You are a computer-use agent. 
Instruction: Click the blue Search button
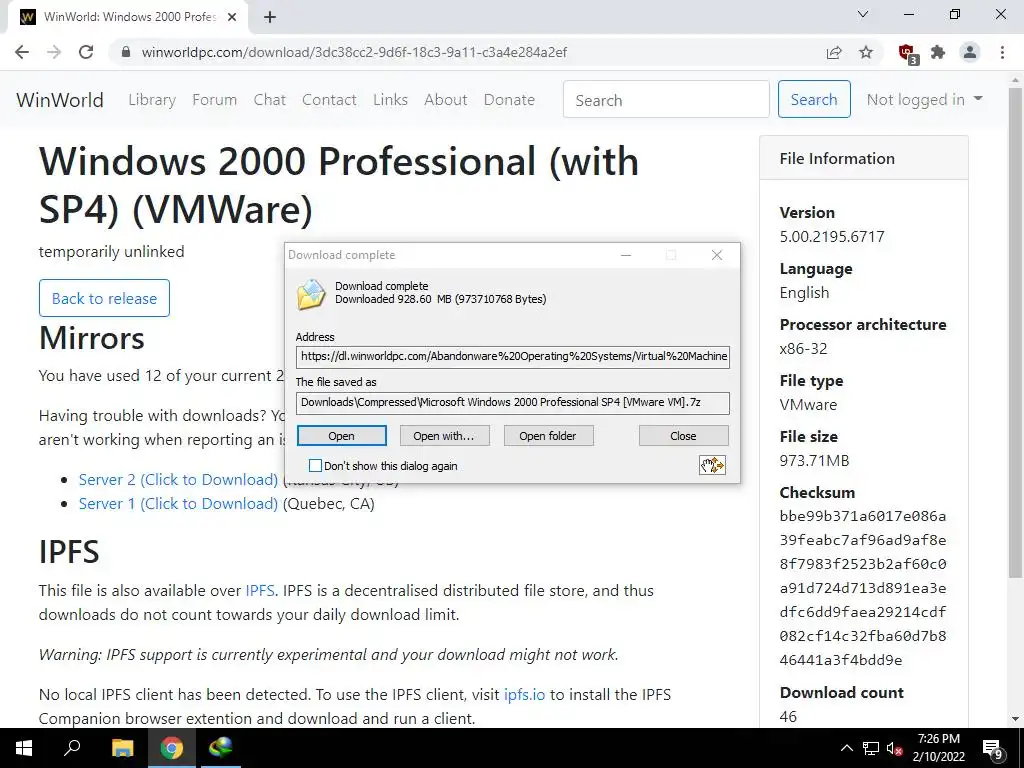(814, 99)
